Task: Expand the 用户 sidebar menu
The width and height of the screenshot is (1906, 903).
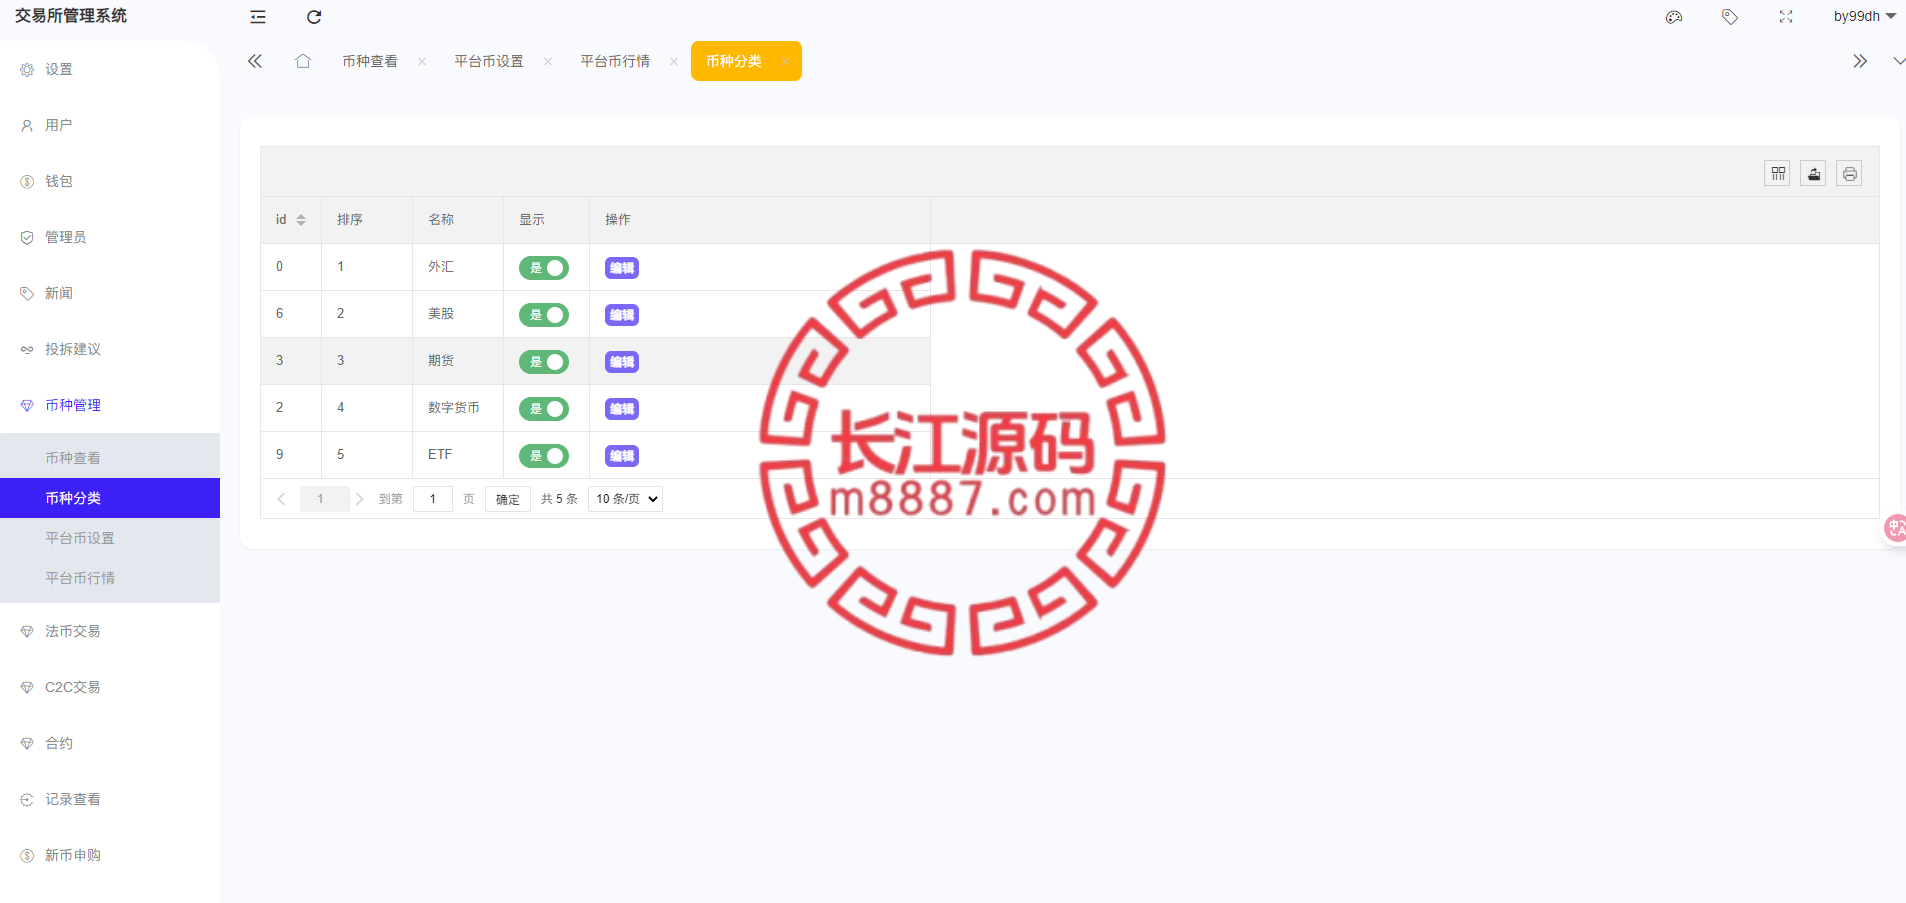Action: click(110, 125)
